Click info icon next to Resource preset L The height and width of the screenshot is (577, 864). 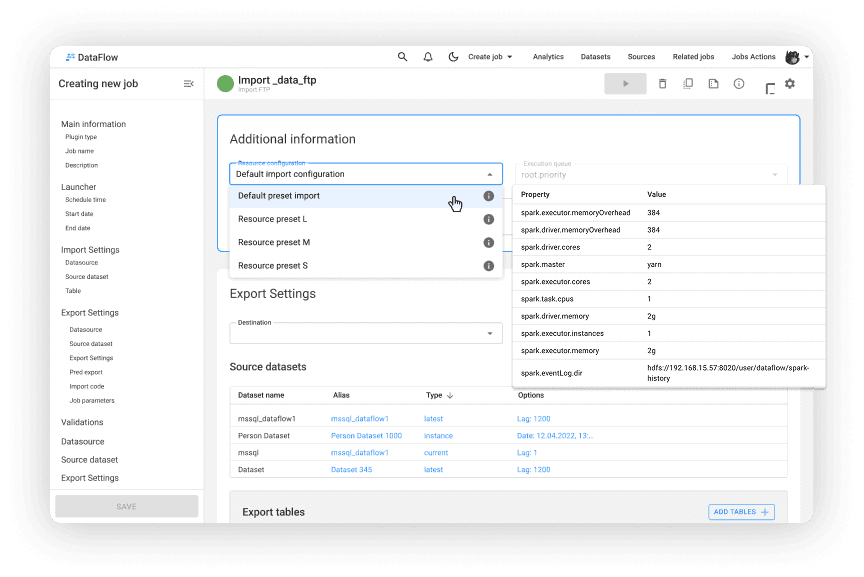(x=489, y=219)
